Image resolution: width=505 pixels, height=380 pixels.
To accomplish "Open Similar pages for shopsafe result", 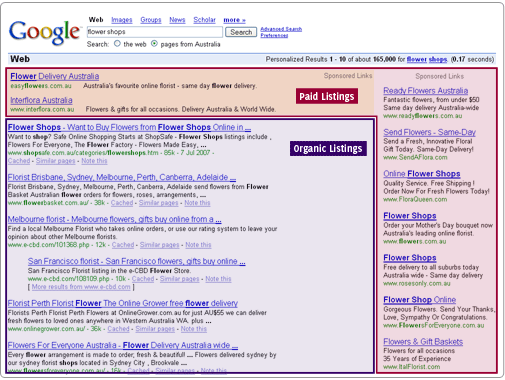I will coord(56,161).
